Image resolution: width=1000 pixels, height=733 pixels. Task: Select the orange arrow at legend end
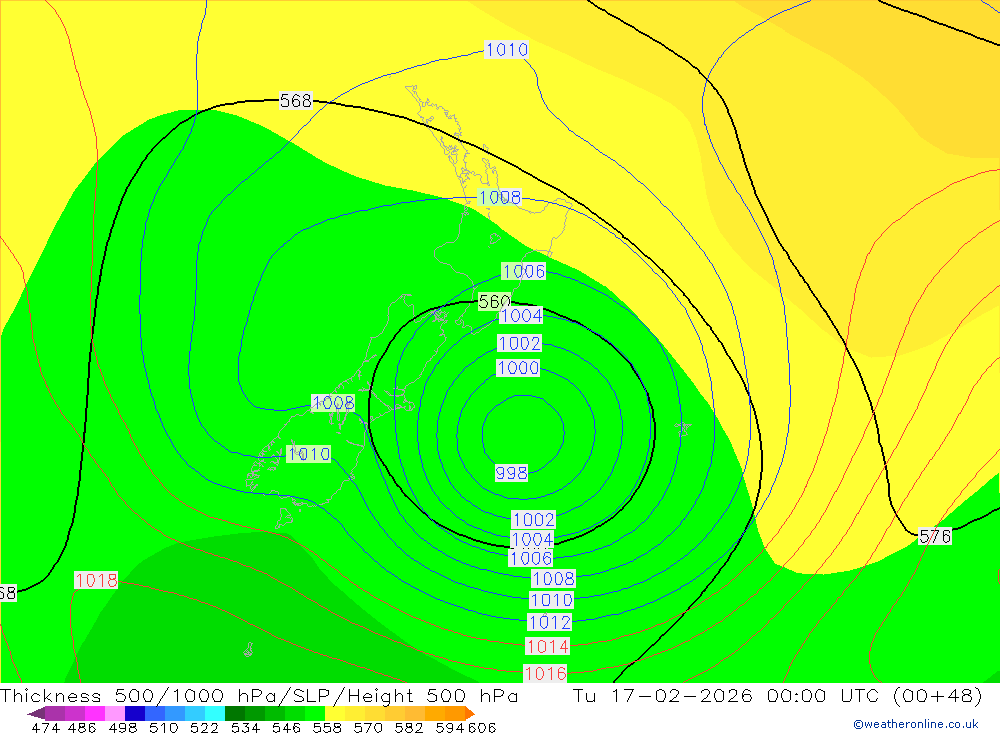click(x=469, y=713)
